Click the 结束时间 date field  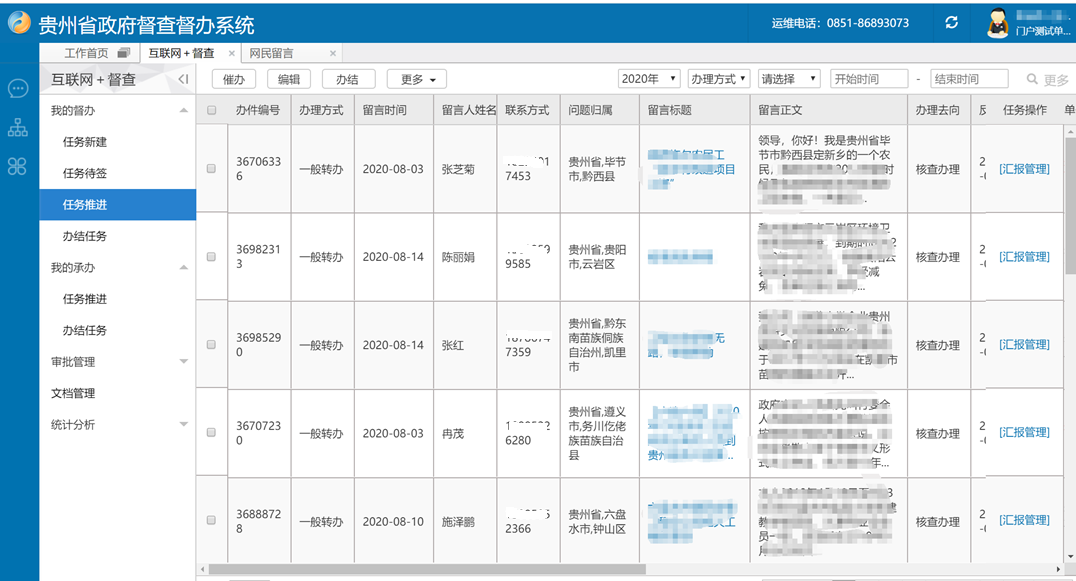point(969,79)
